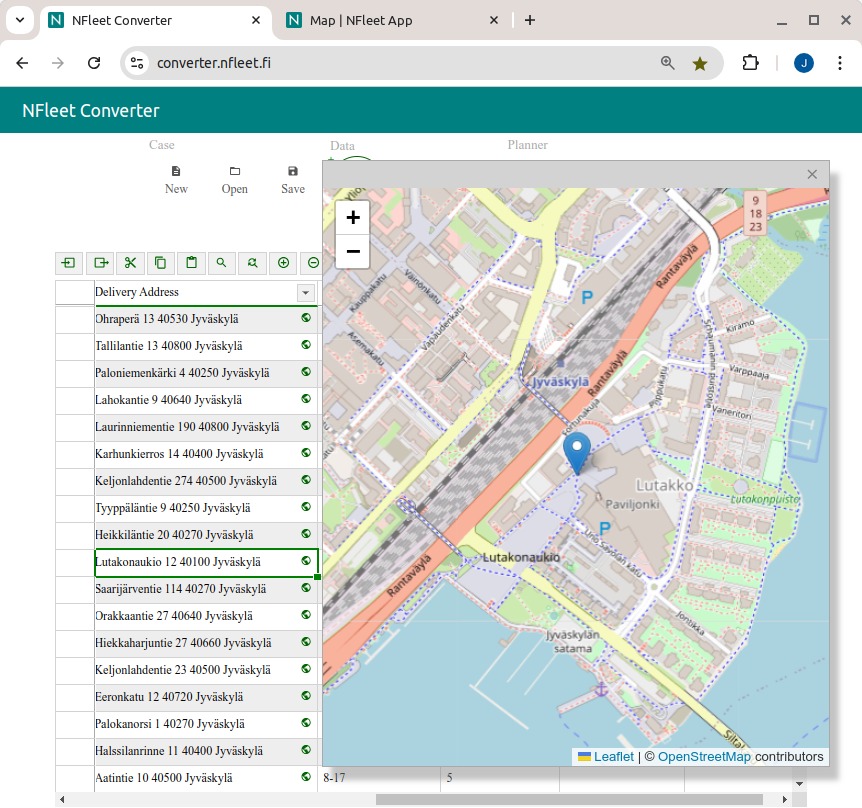Open a new browser tab
Screen dimensions: 862x808
click(x=529, y=20)
